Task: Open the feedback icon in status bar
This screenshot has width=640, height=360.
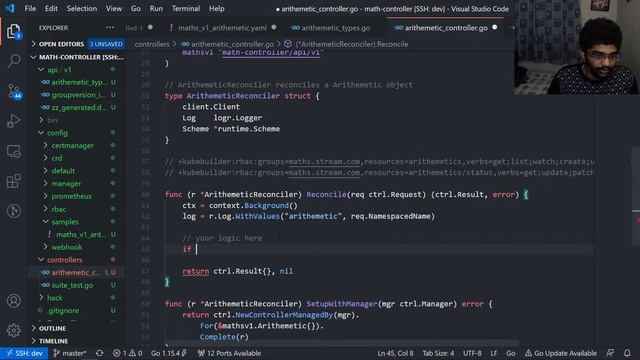Action: (610, 353)
